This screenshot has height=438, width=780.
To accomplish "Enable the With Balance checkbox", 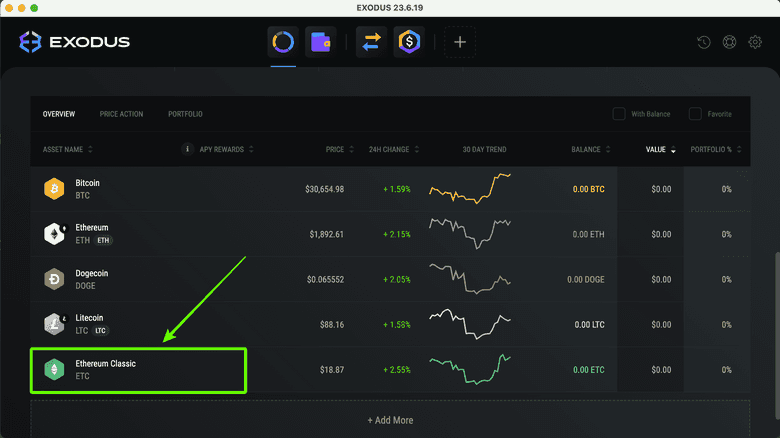I will [619, 114].
